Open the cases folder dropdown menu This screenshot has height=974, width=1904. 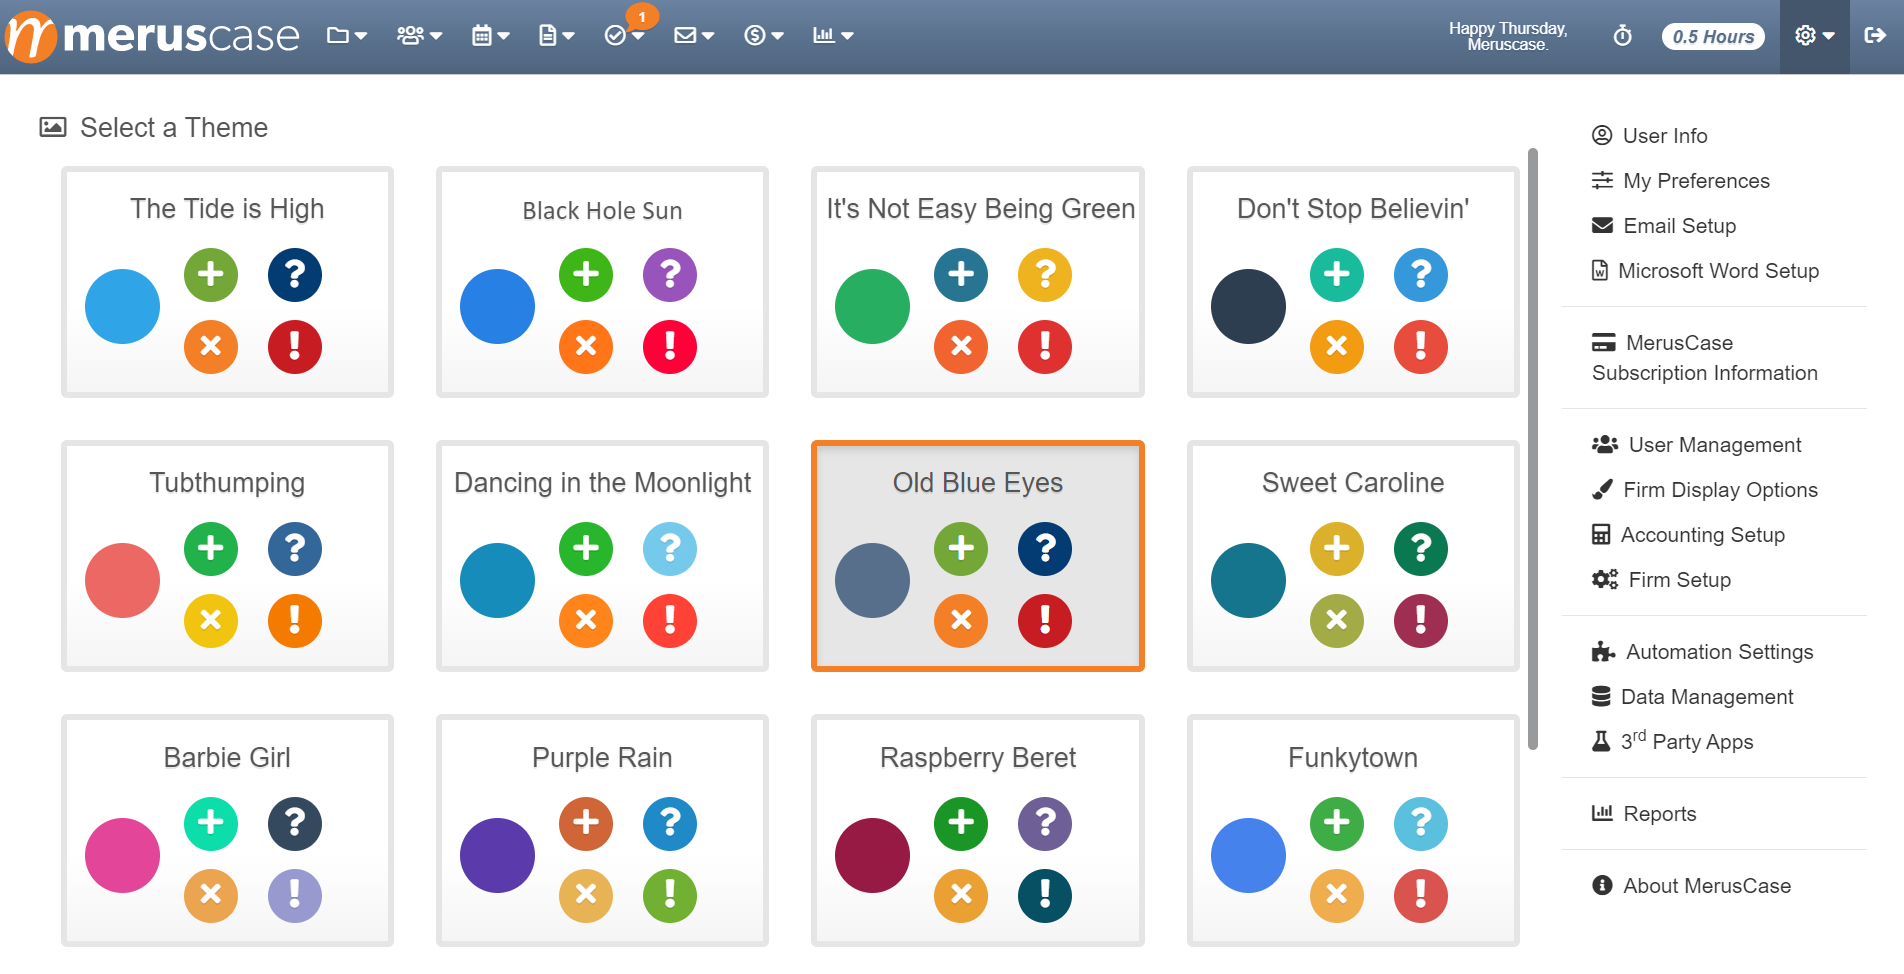(x=347, y=36)
